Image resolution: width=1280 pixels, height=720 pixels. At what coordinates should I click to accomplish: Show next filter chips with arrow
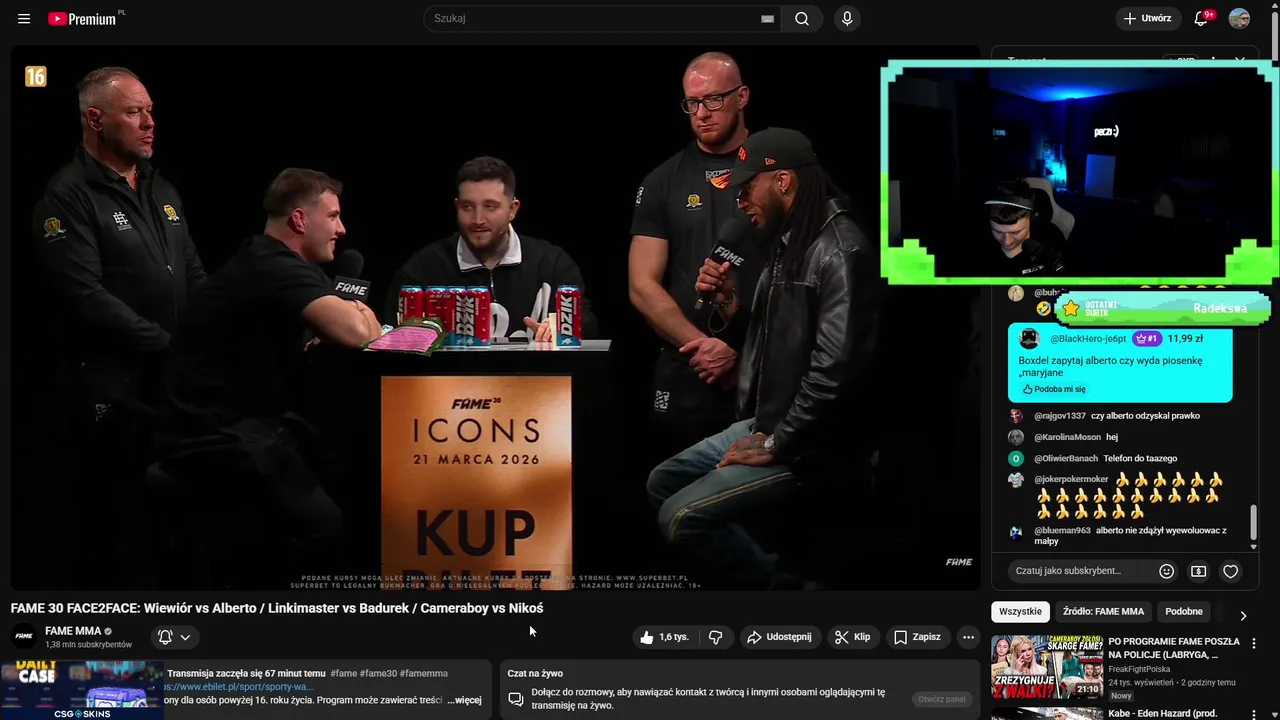[1243, 615]
